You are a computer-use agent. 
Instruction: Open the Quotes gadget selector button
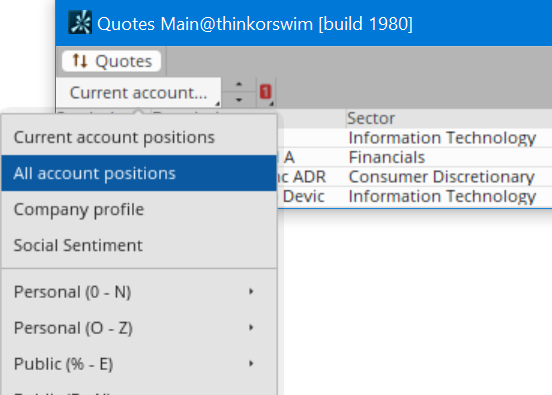pos(112,61)
